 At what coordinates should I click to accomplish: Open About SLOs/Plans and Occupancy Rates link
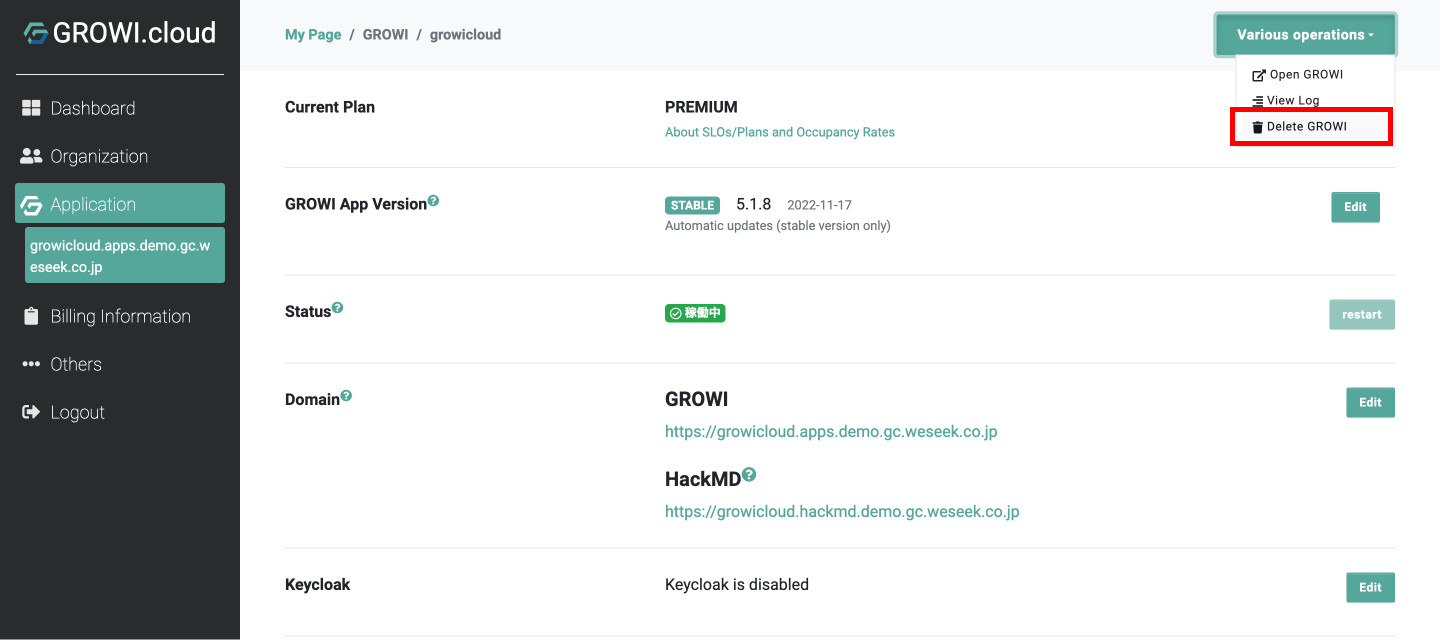click(780, 132)
